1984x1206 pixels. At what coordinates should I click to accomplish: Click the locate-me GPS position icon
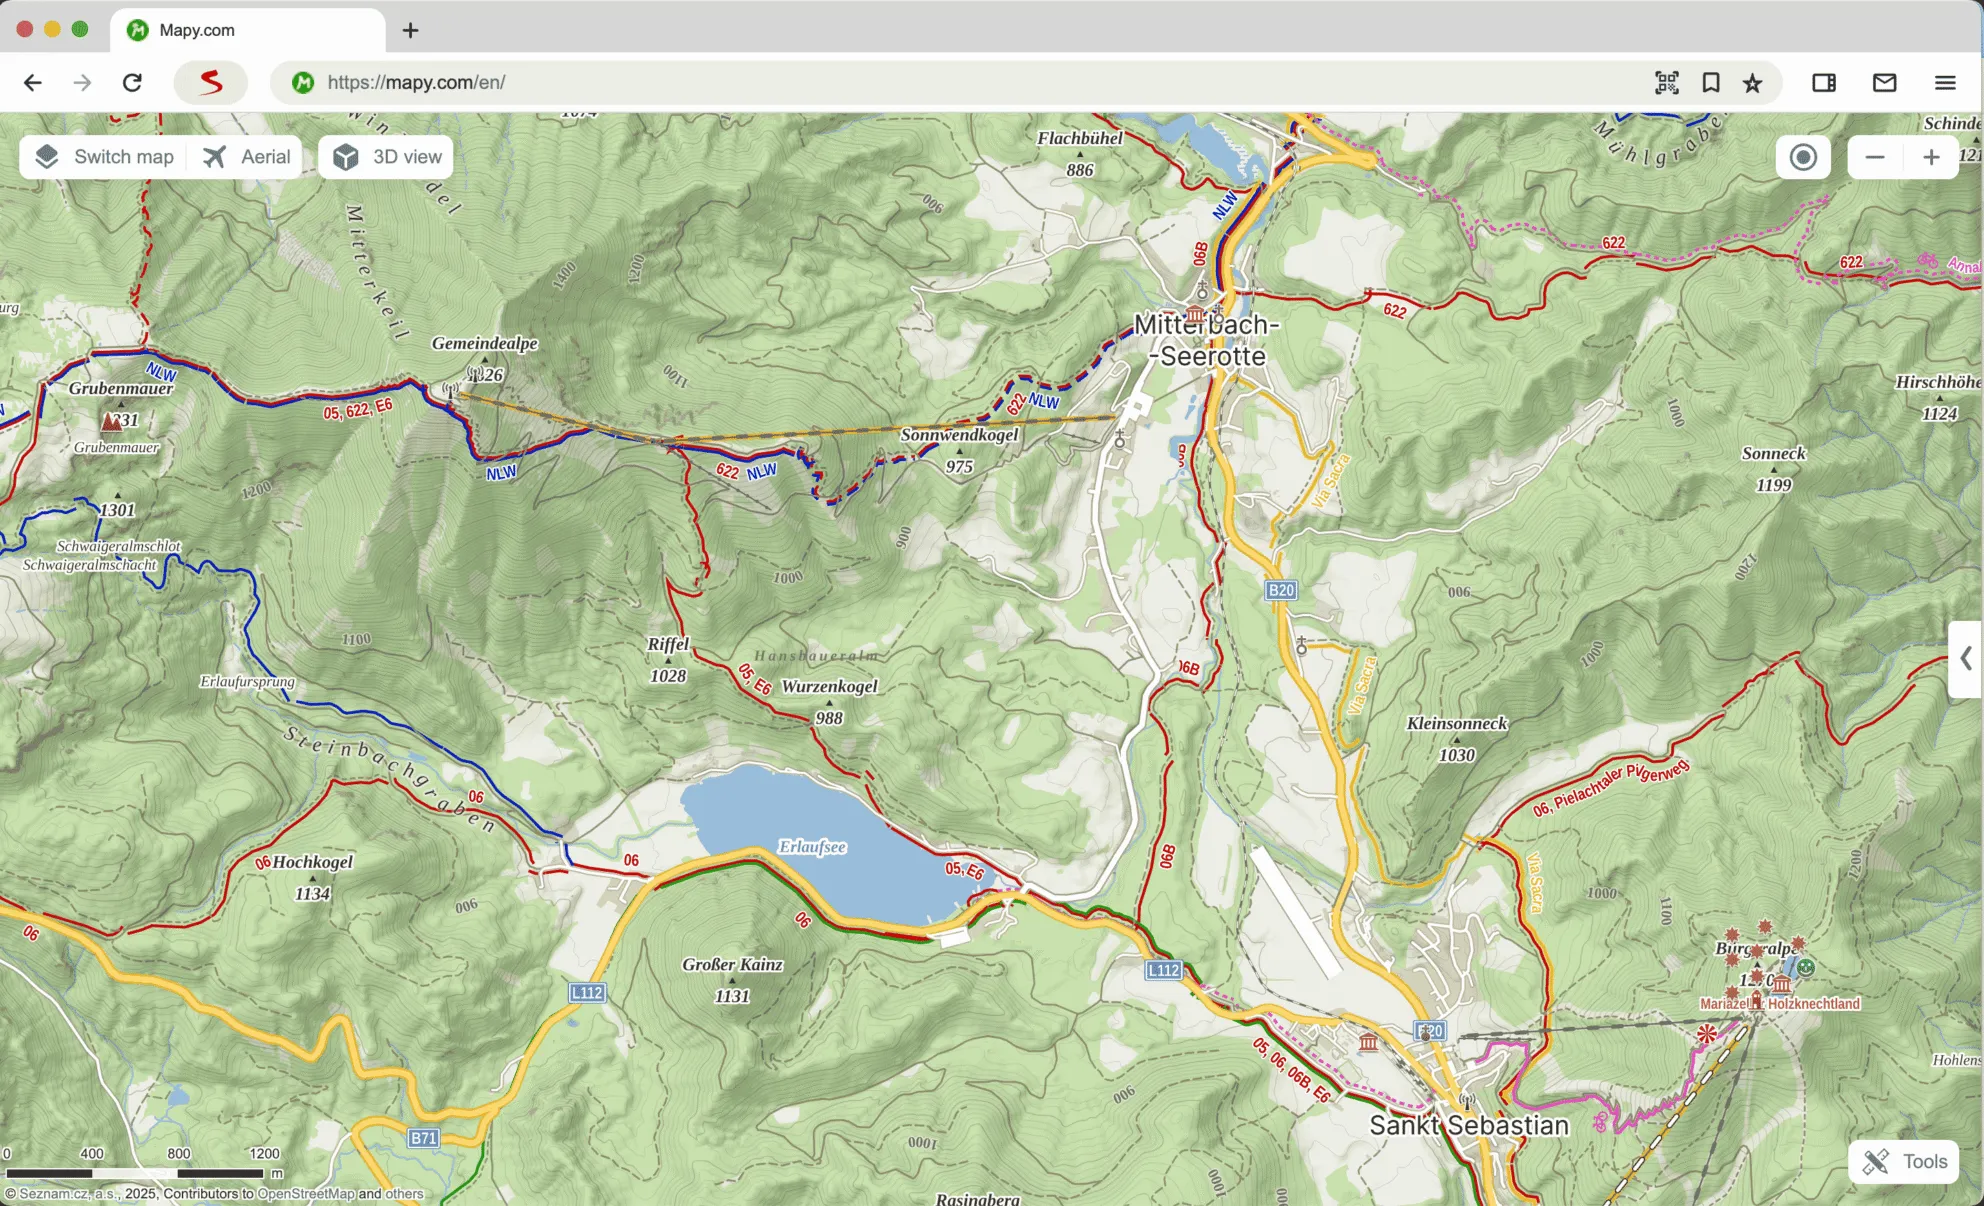point(1803,157)
